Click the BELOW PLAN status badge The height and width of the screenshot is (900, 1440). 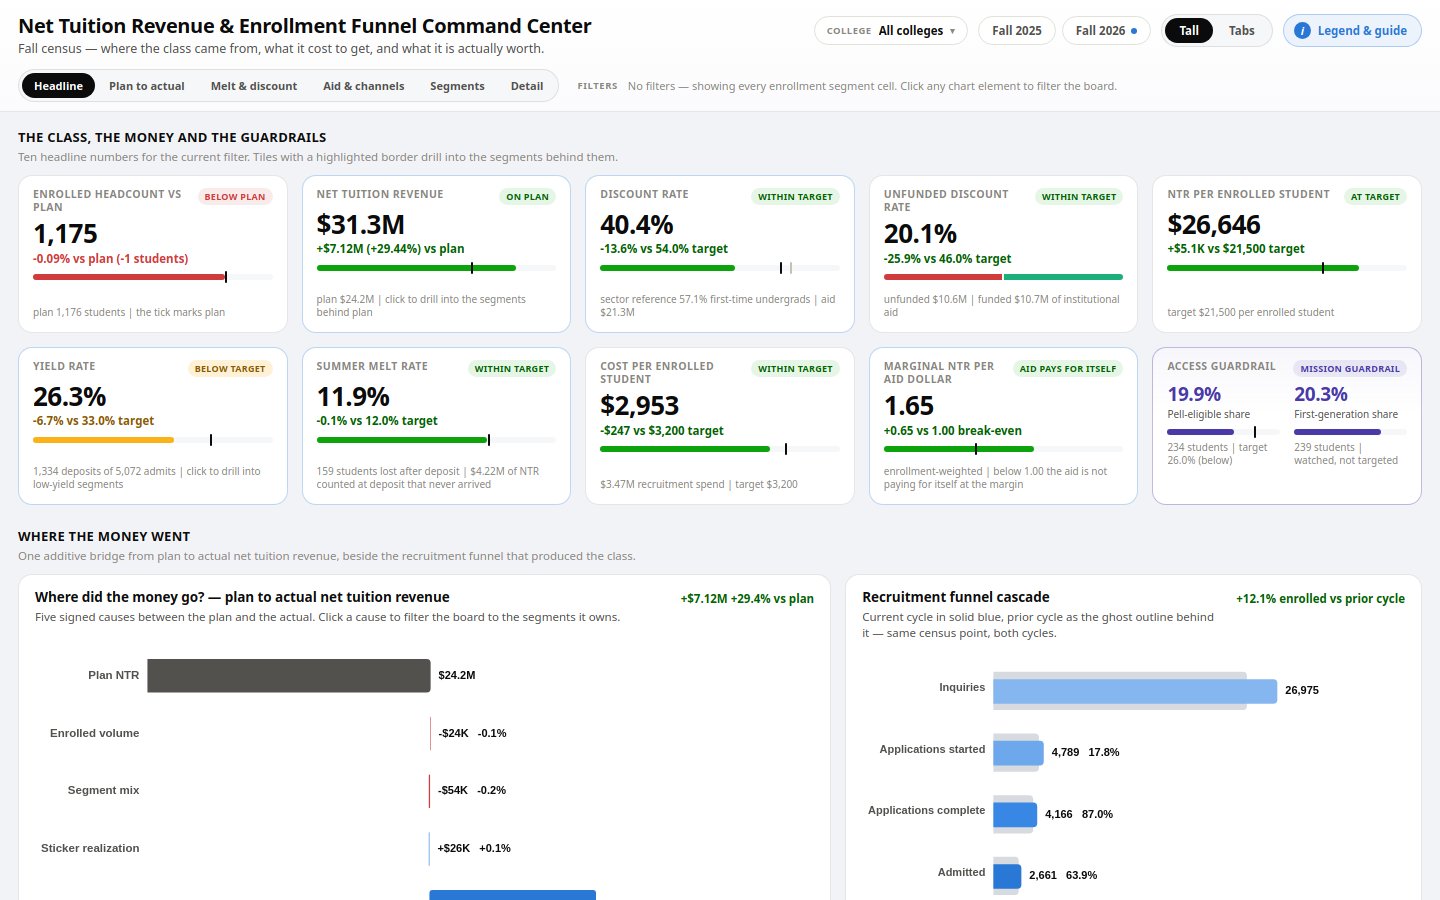coord(235,197)
